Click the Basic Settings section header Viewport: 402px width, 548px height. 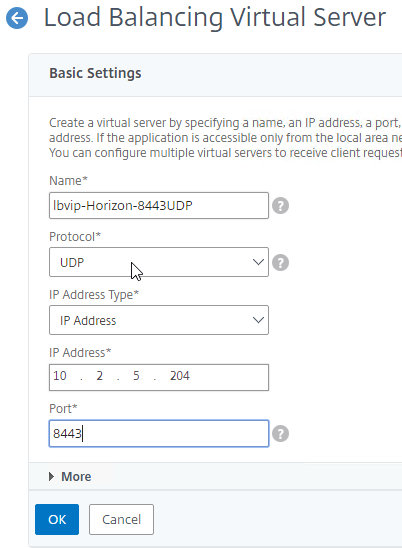[95, 73]
